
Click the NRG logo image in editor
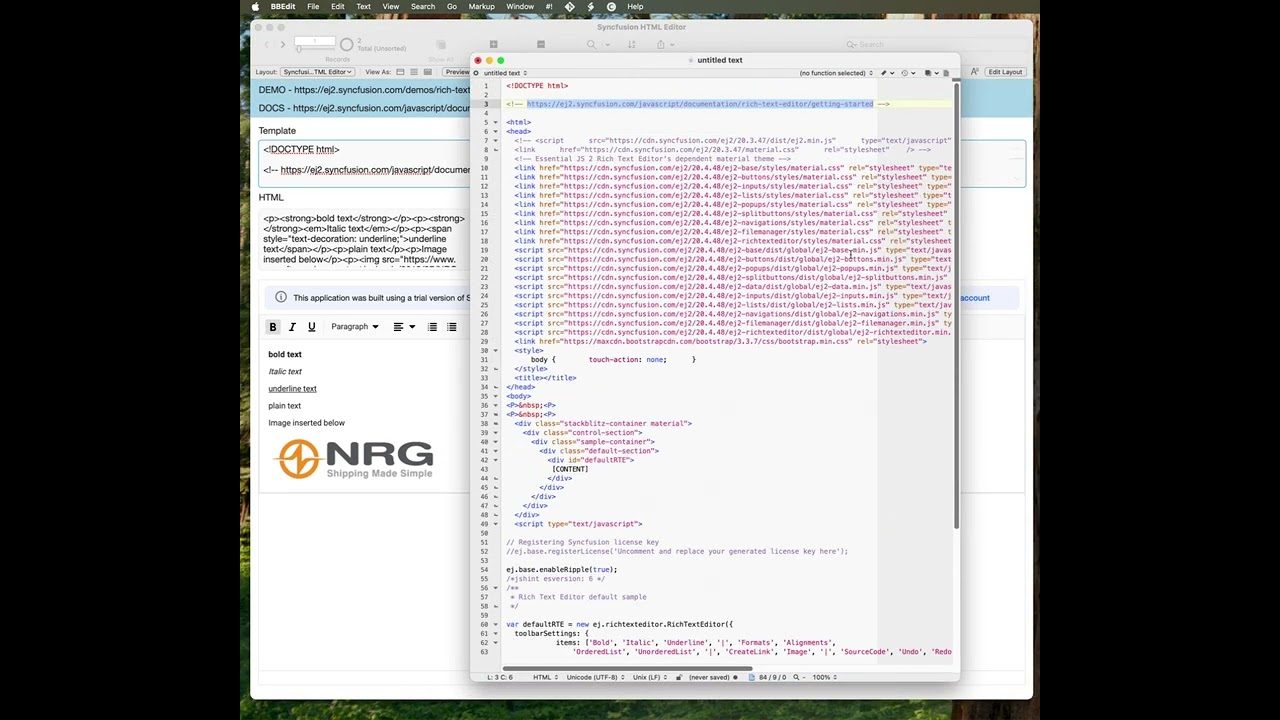pos(354,459)
